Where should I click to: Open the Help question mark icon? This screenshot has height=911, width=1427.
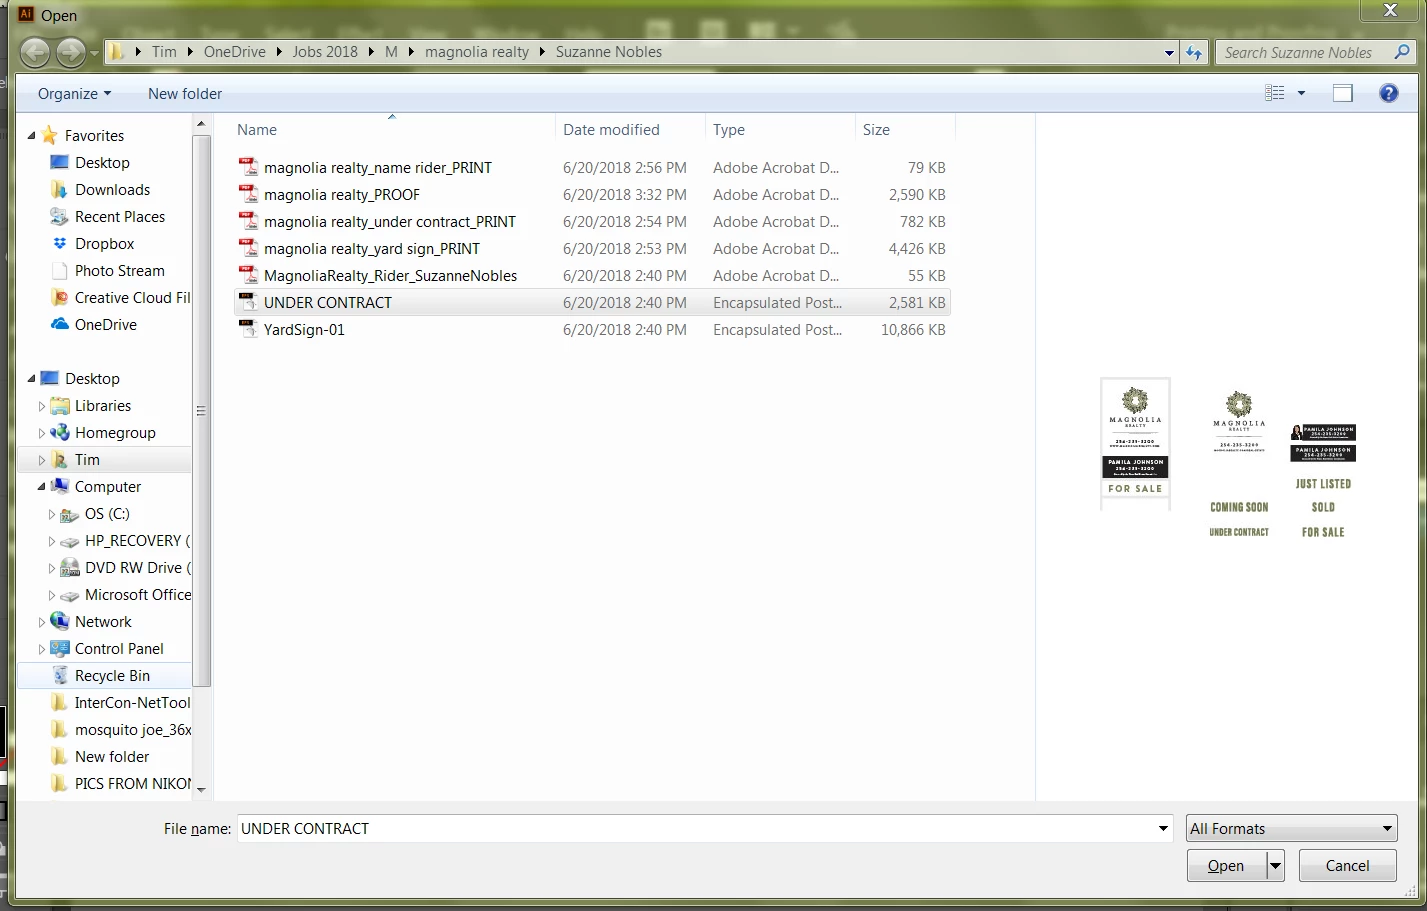click(1388, 93)
